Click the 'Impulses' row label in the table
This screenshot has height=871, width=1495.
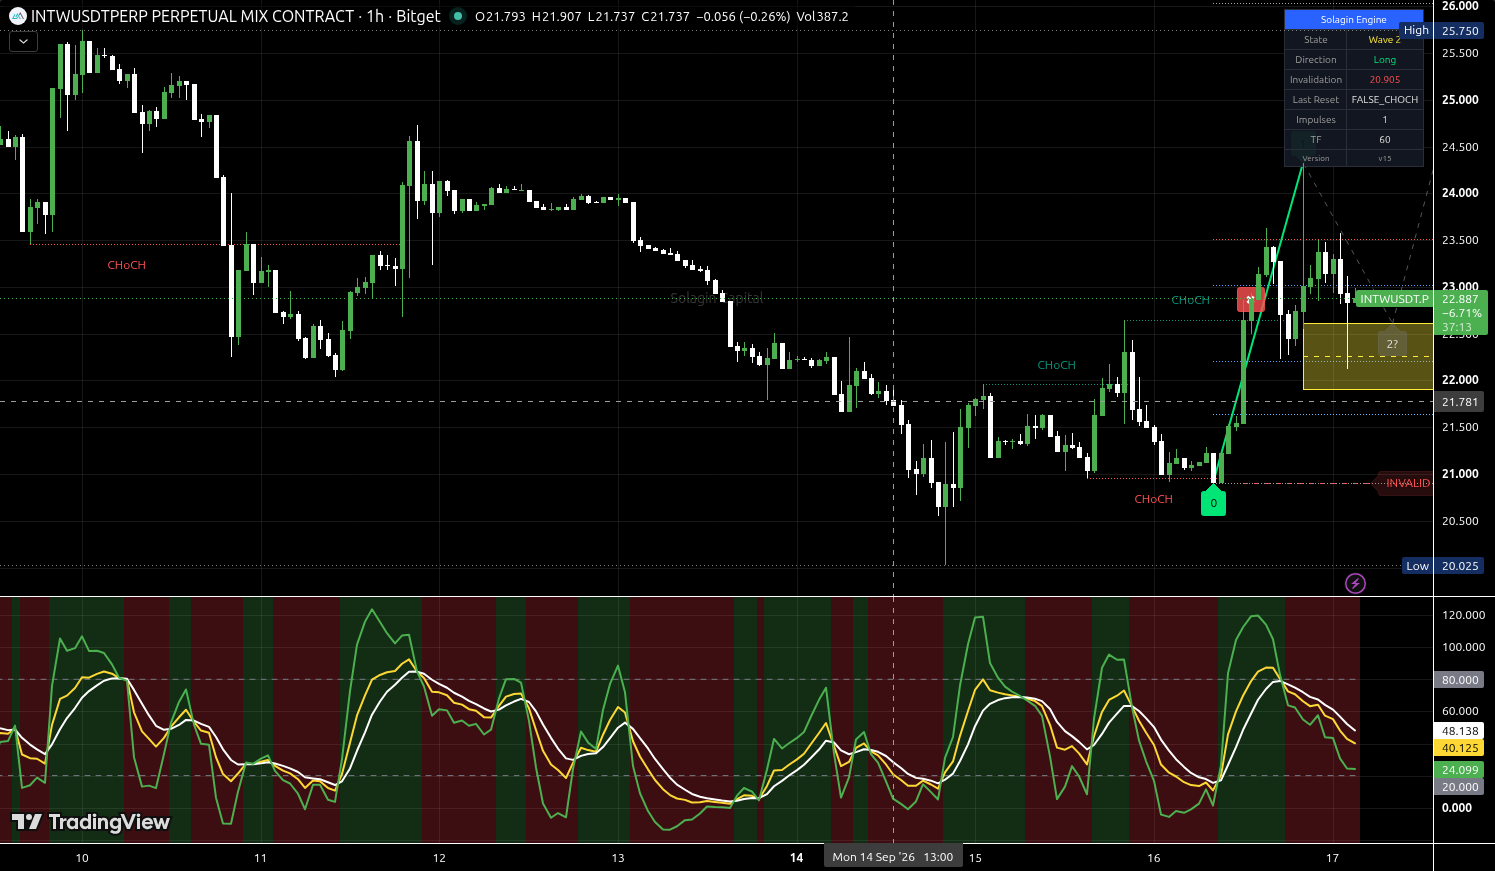pos(1315,120)
